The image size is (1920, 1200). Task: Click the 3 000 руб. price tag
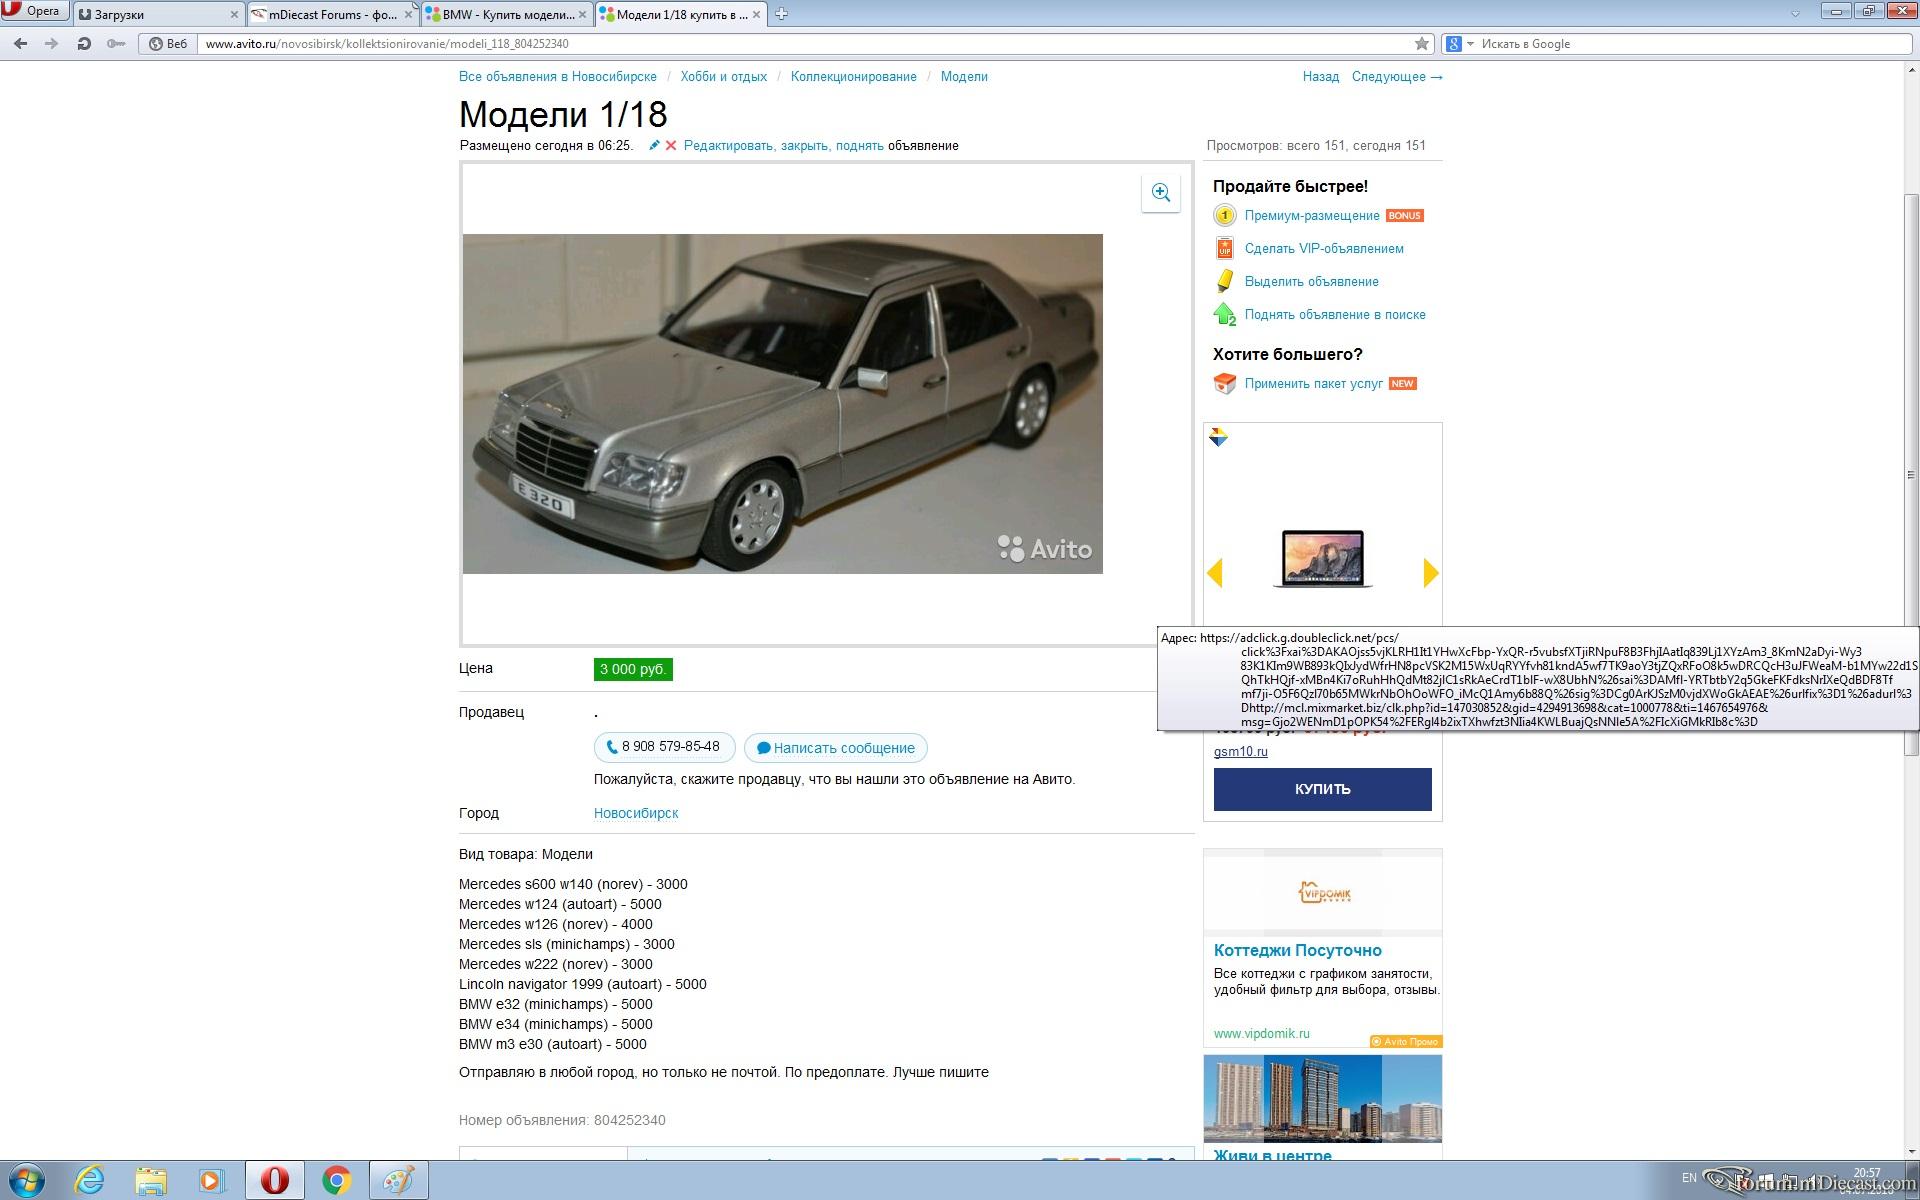633,669
